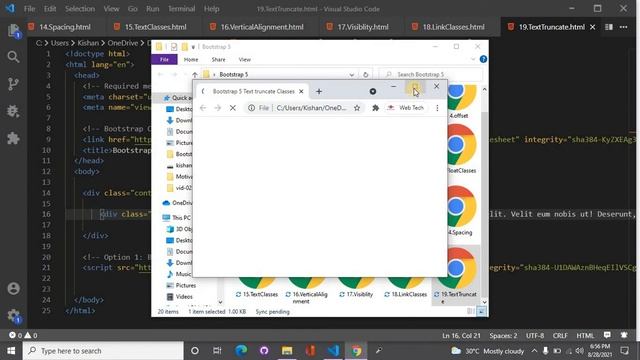Screen dimensions: 640x360
Task: Select 17.Visiblity file in Explorer
Action: tap(357, 287)
